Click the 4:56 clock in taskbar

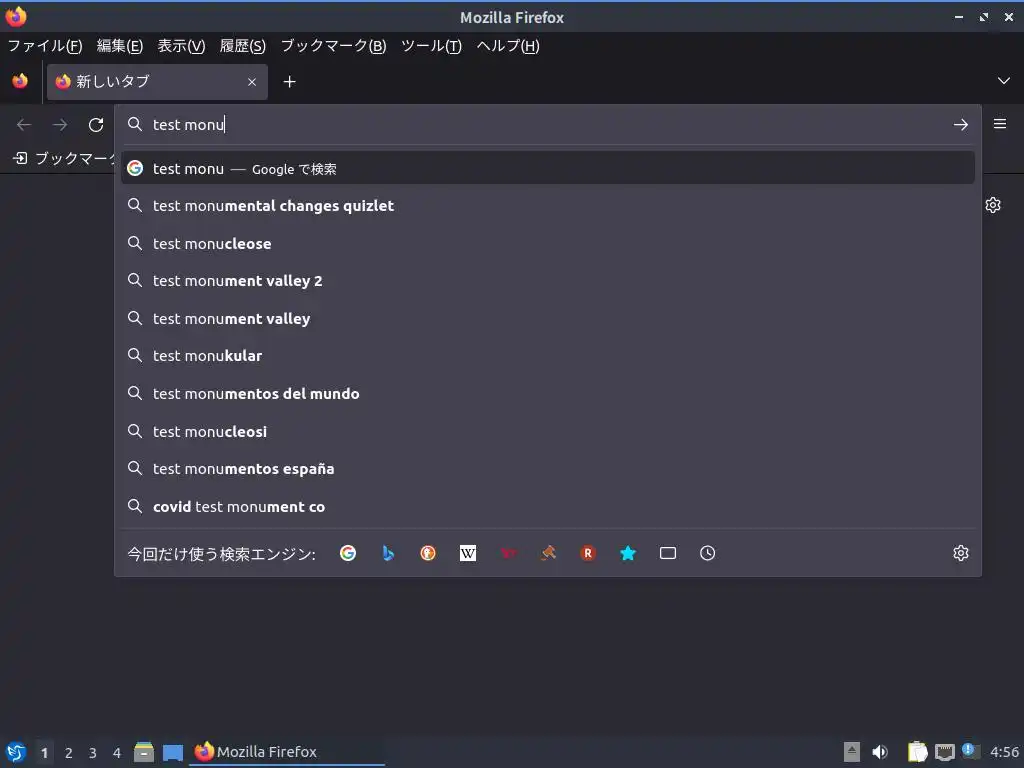click(x=1004, y=752)
